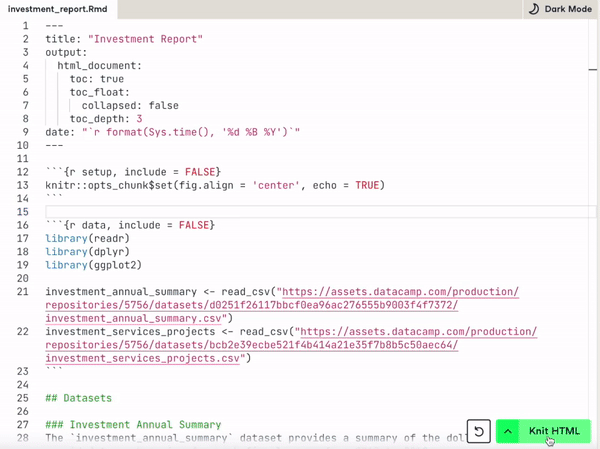600x449 pixels.
Task: Click 'html_document:' on line 4
Action: point(99,66)
